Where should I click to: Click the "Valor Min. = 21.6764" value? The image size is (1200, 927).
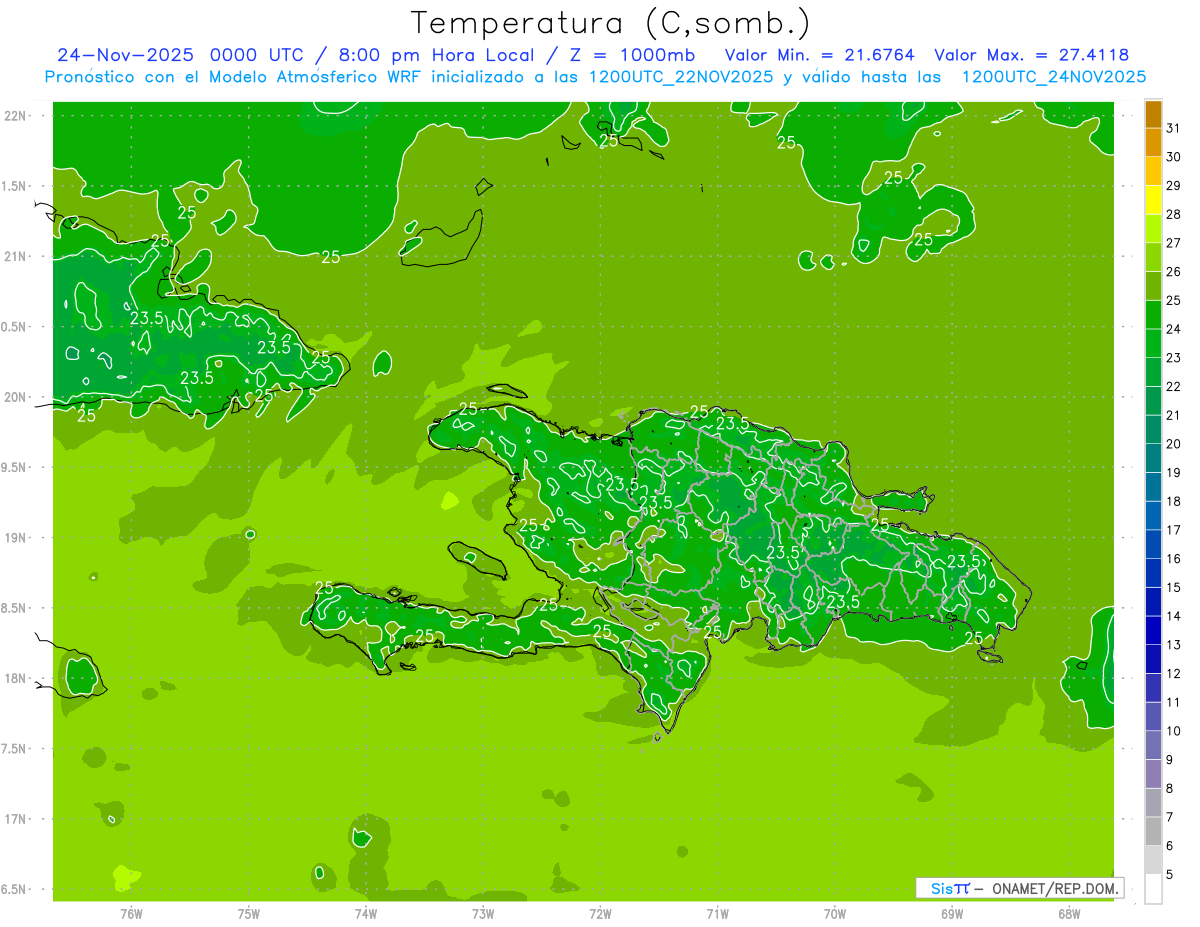[x=820, y=55]
